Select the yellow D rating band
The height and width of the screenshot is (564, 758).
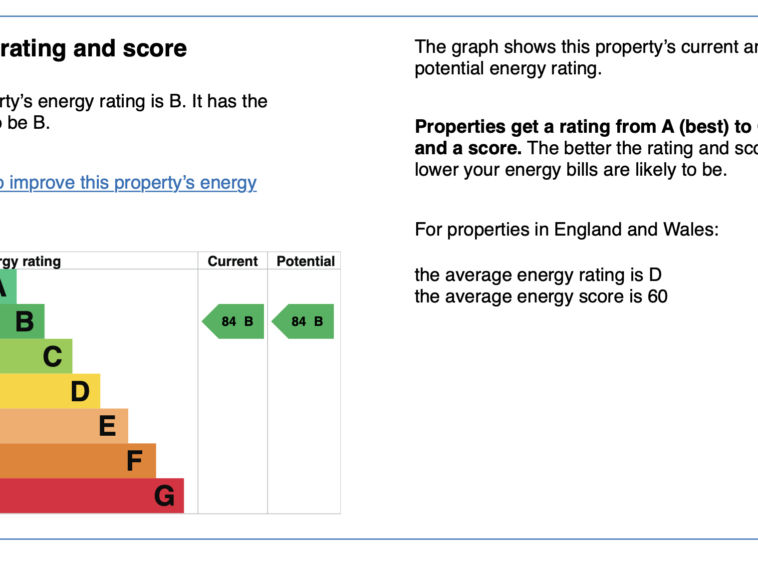pos(50,391)
